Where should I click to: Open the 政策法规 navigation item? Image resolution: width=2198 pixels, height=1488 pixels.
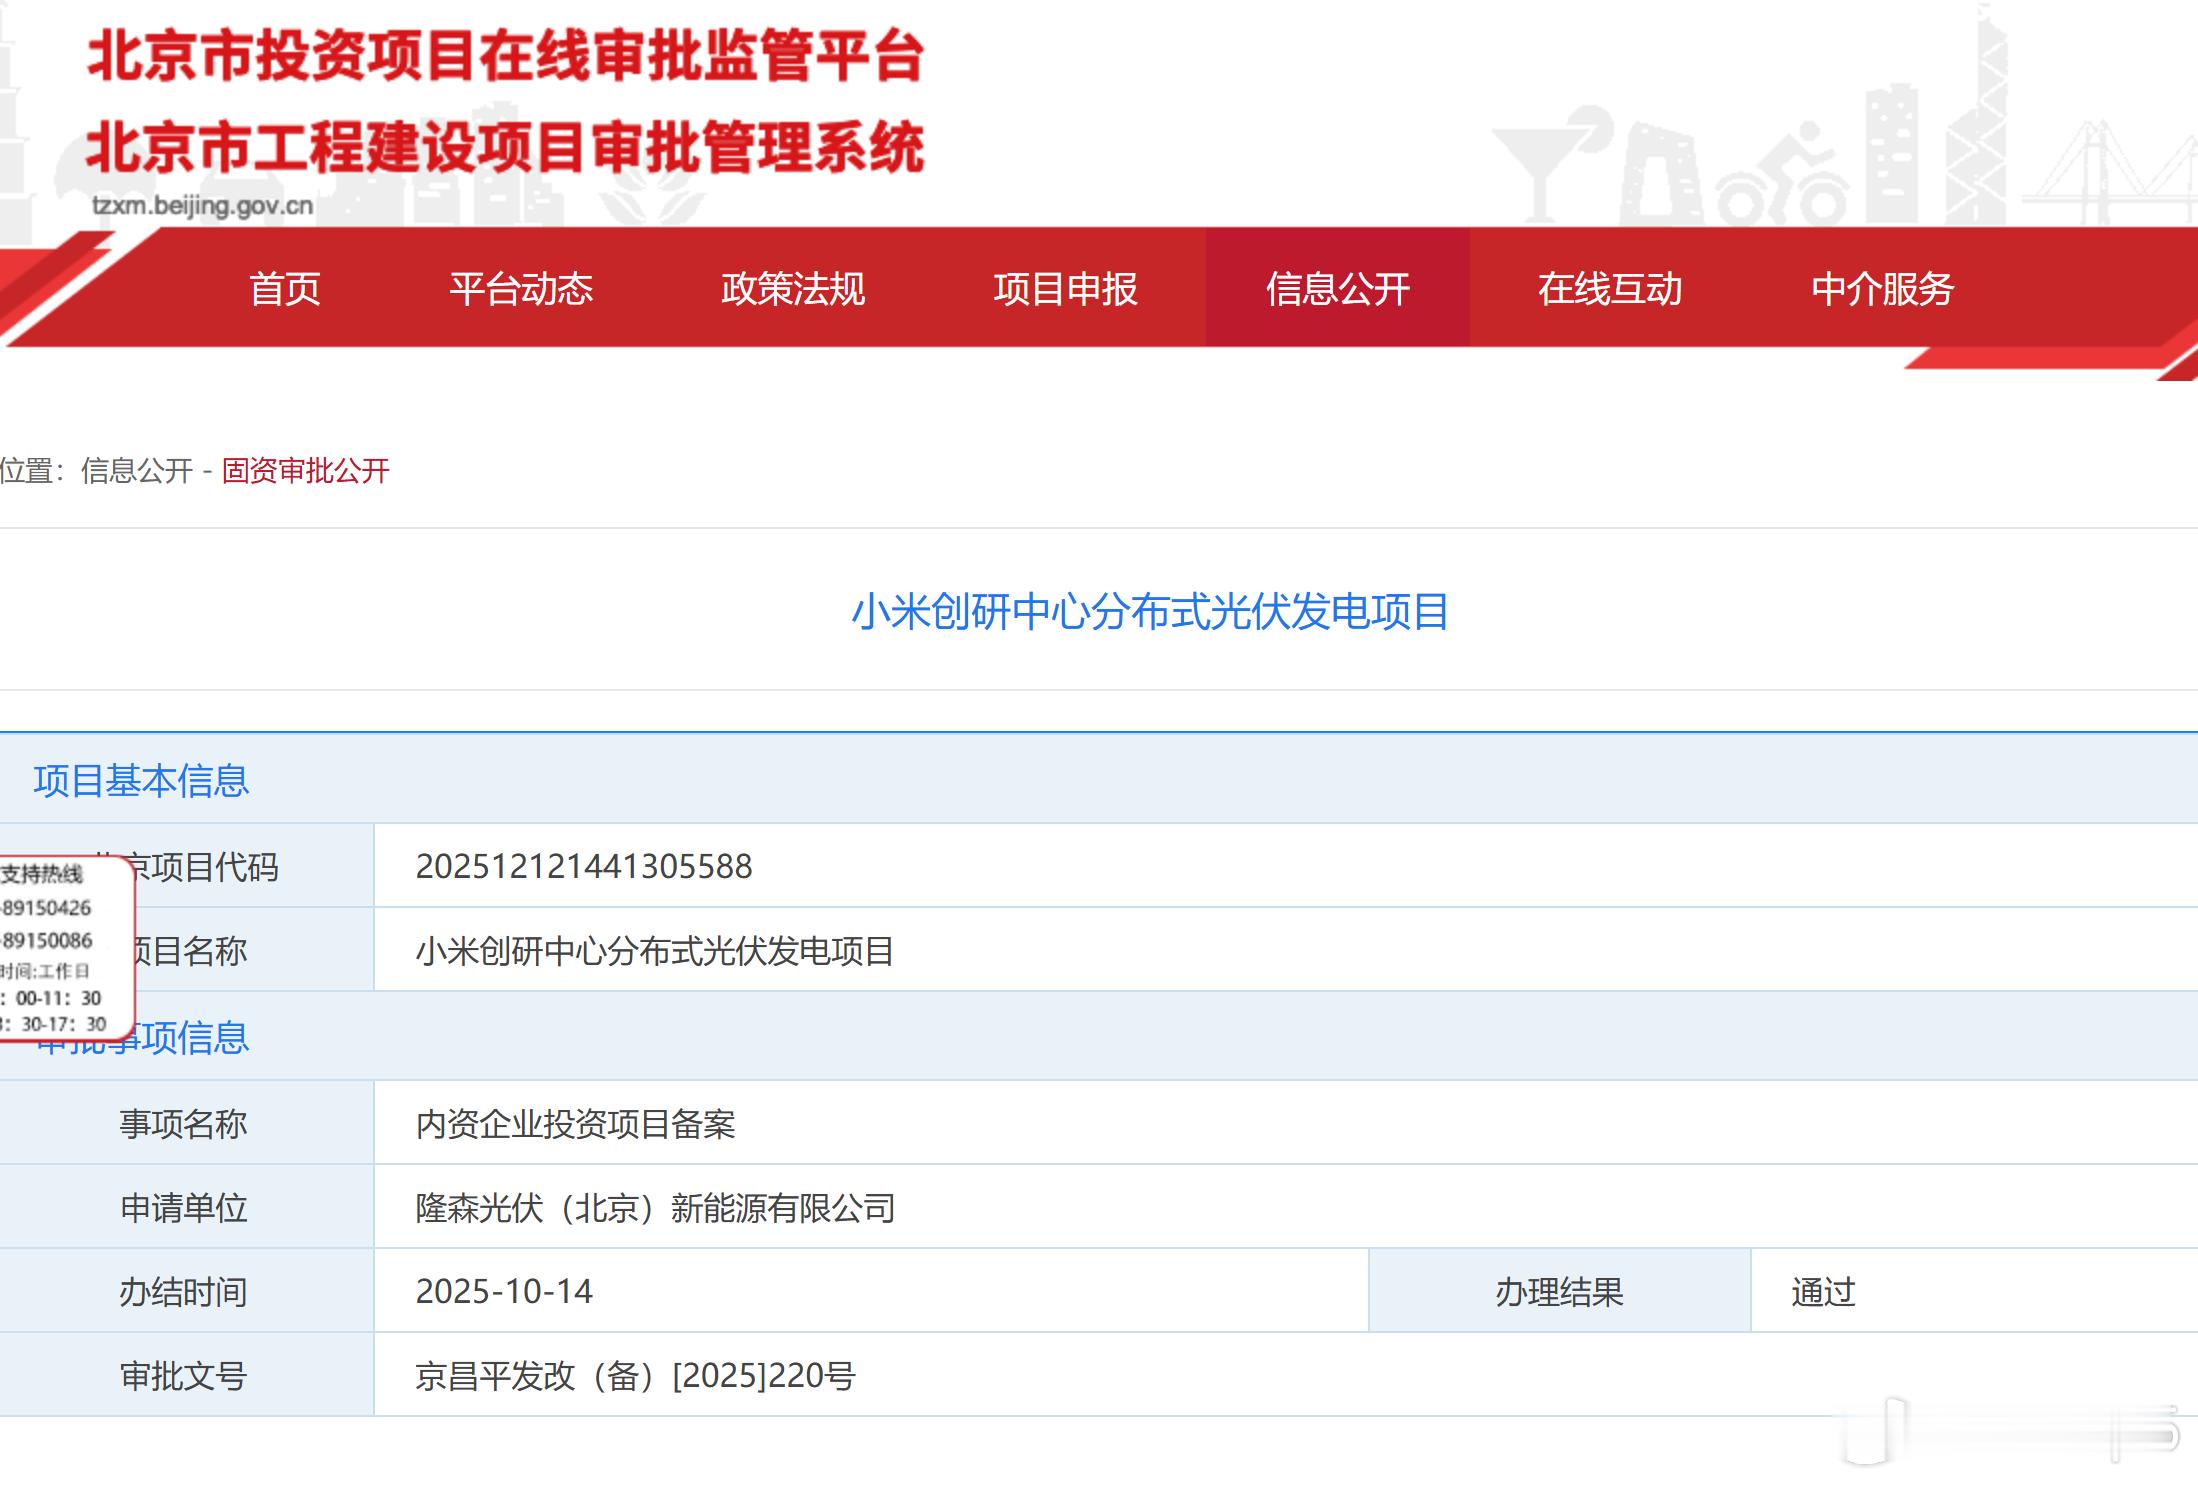pyautogui.click(x=793, y=289)
